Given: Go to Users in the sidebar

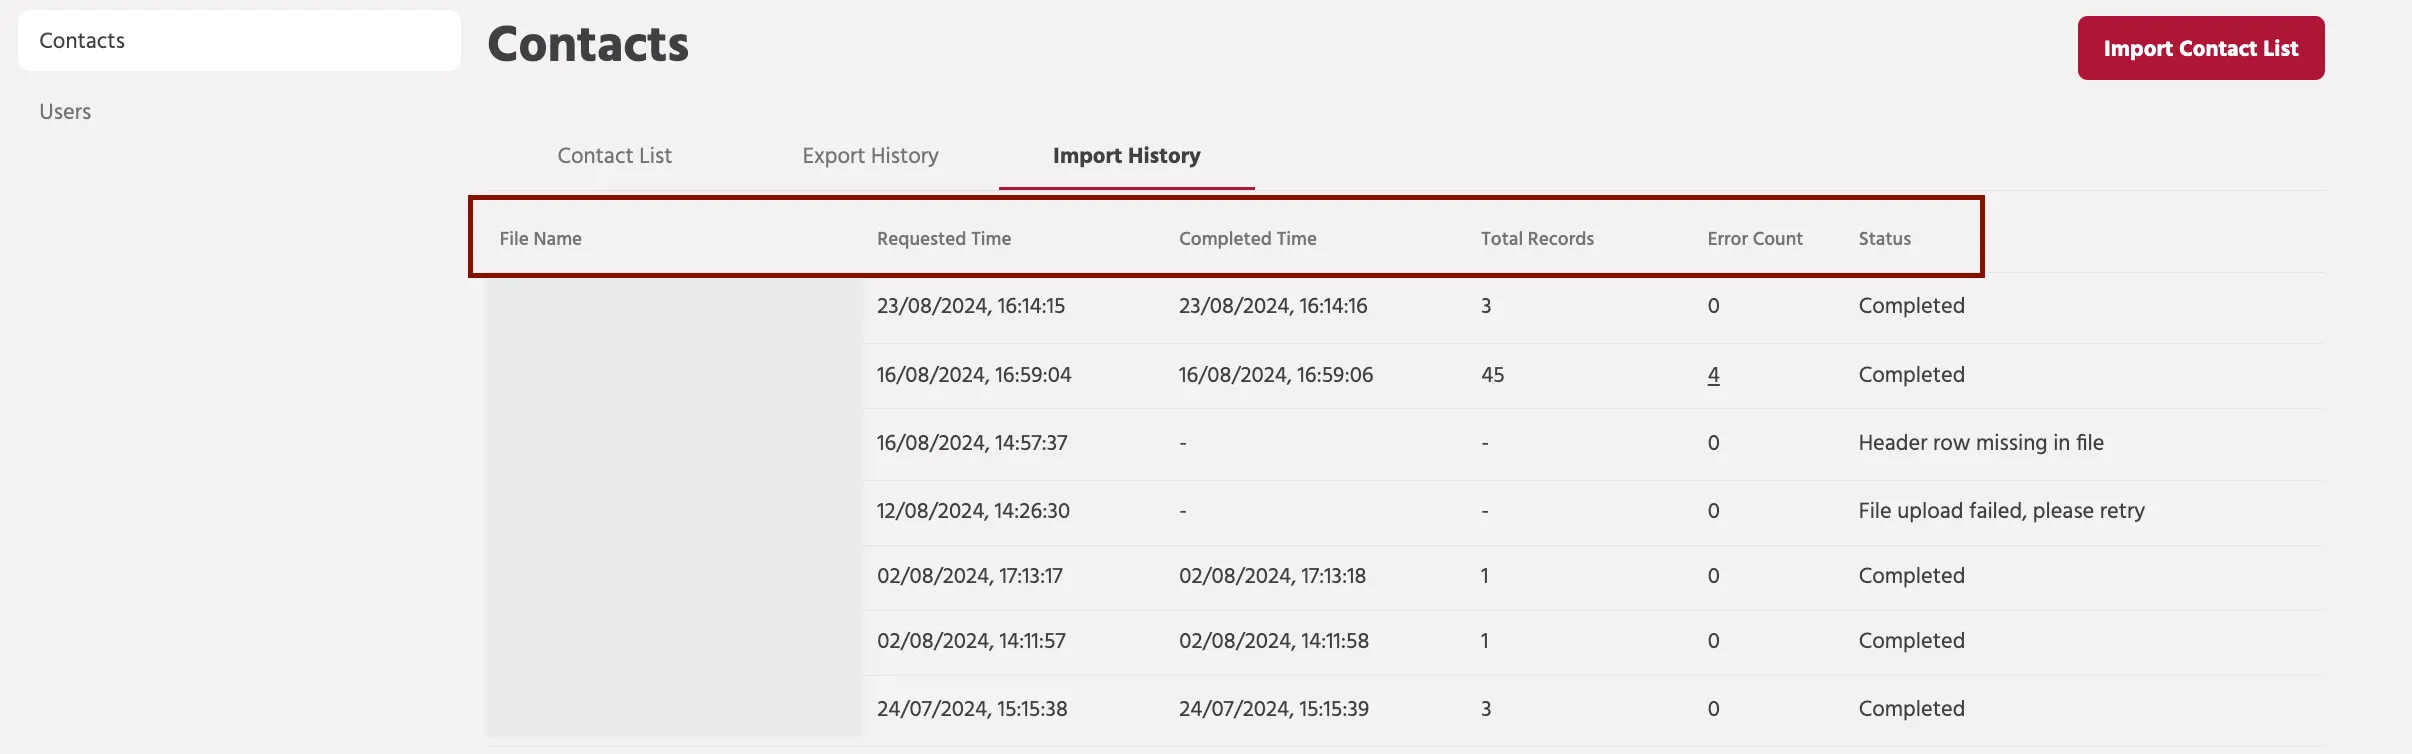Looking at the screenshot, I should (x=65, y=112).
